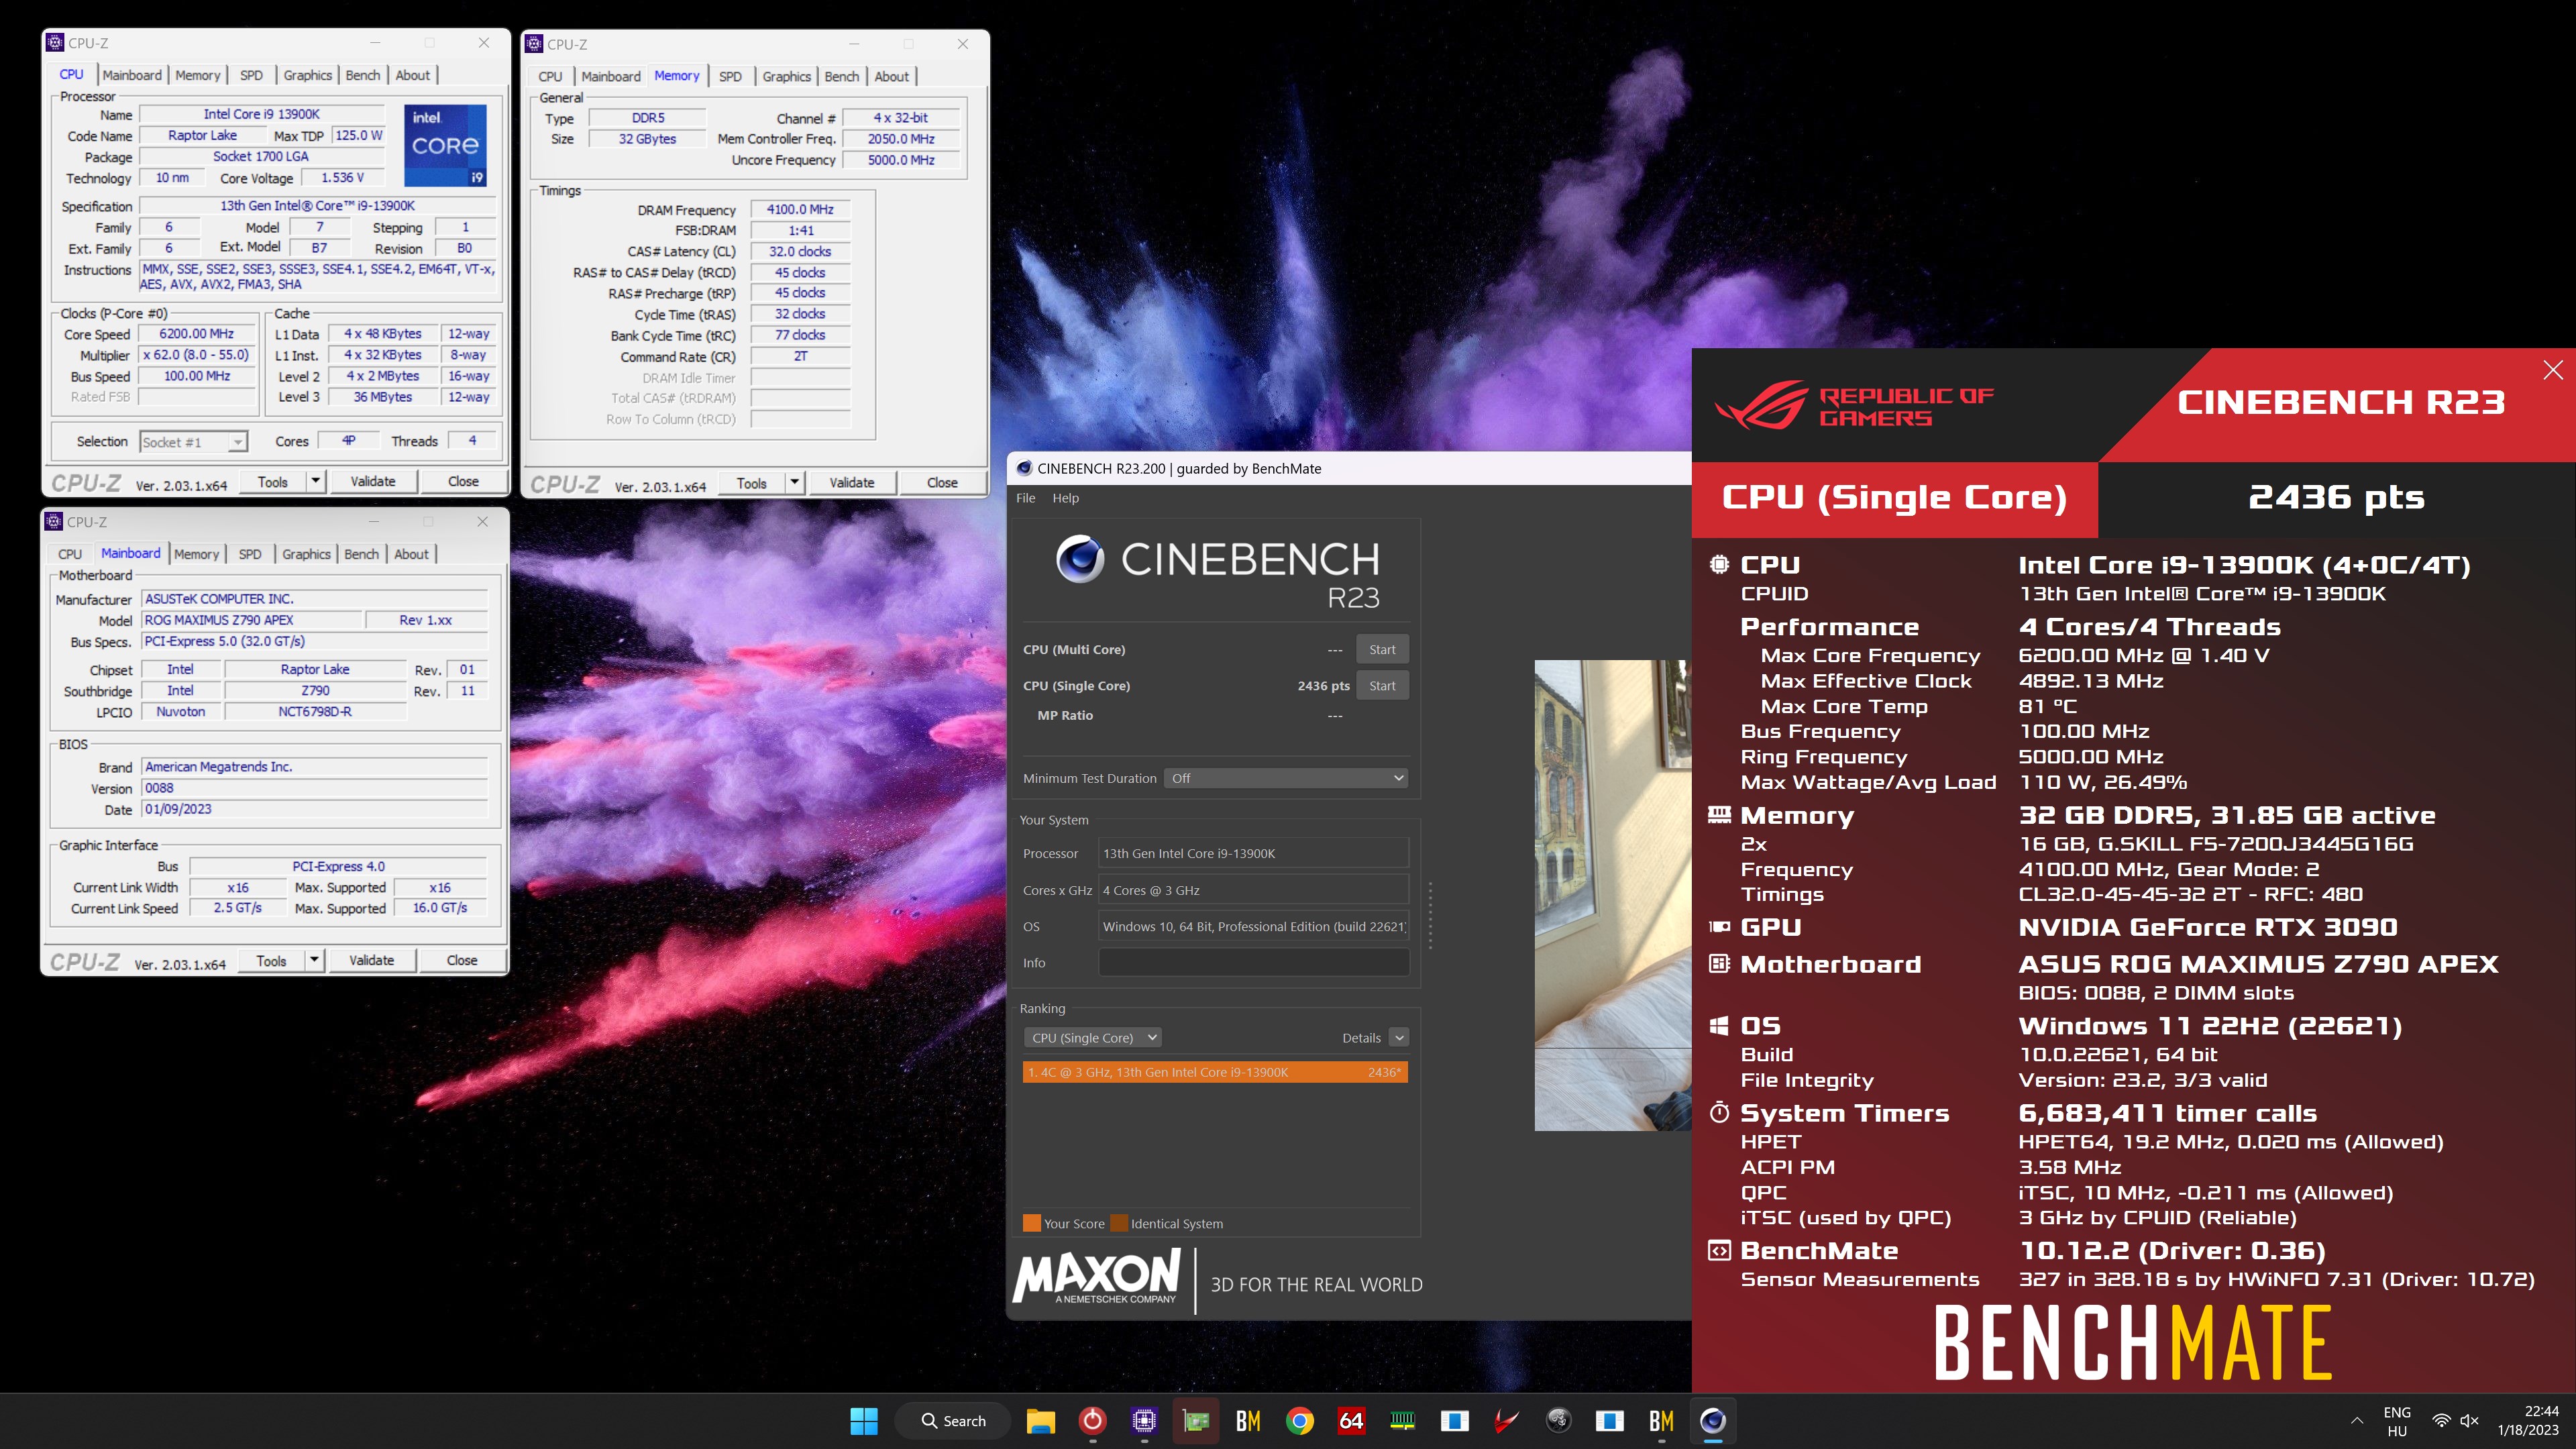Image resolution: width=2576 pixels, height=1449 pixels.
Task: Open Tools dropdown arrow in CPU-Z Memory window
Action: tap(794, 482)
